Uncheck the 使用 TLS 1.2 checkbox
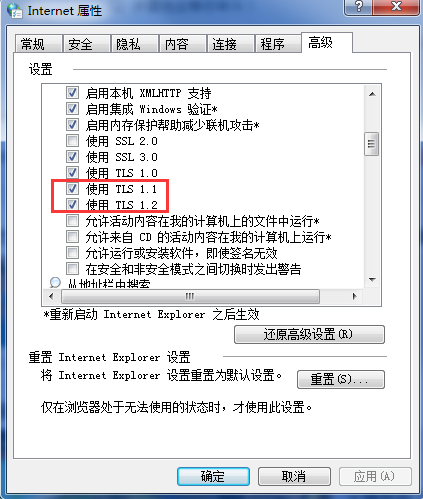 point(72,204)
